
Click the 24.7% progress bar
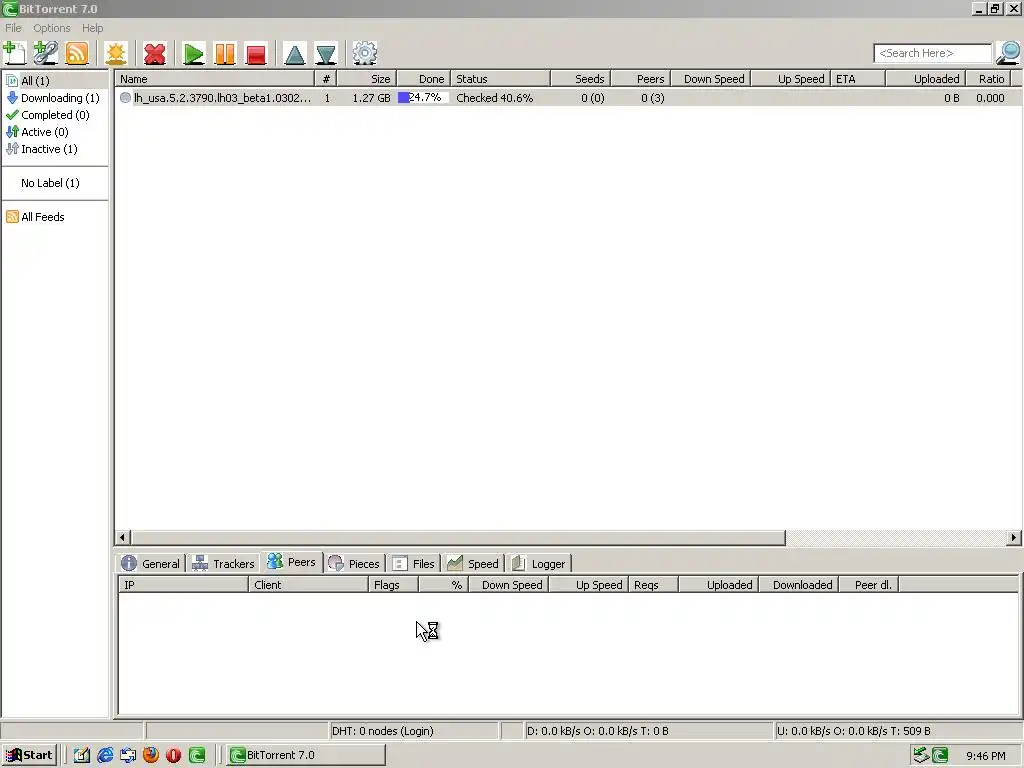pos(423,98)
